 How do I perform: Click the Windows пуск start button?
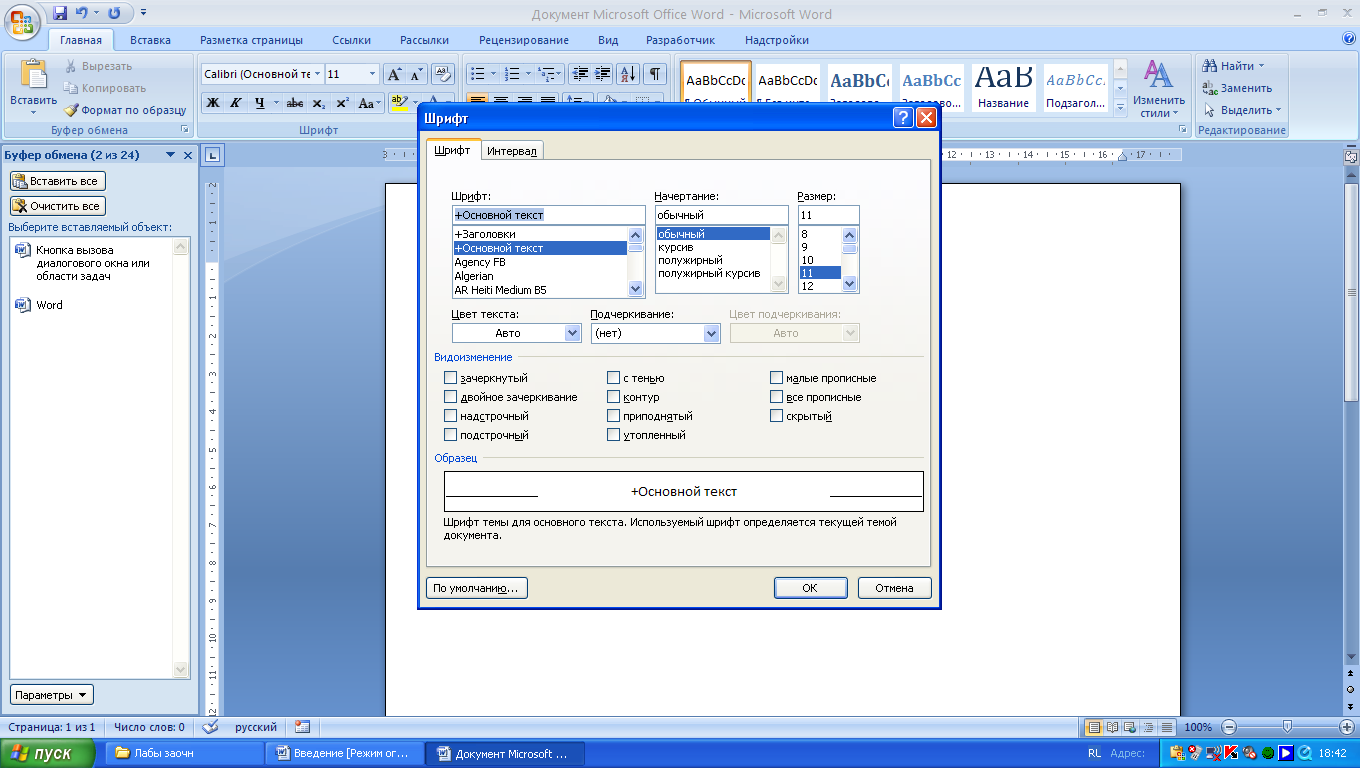pyautogui.click(x=48, y=754)
